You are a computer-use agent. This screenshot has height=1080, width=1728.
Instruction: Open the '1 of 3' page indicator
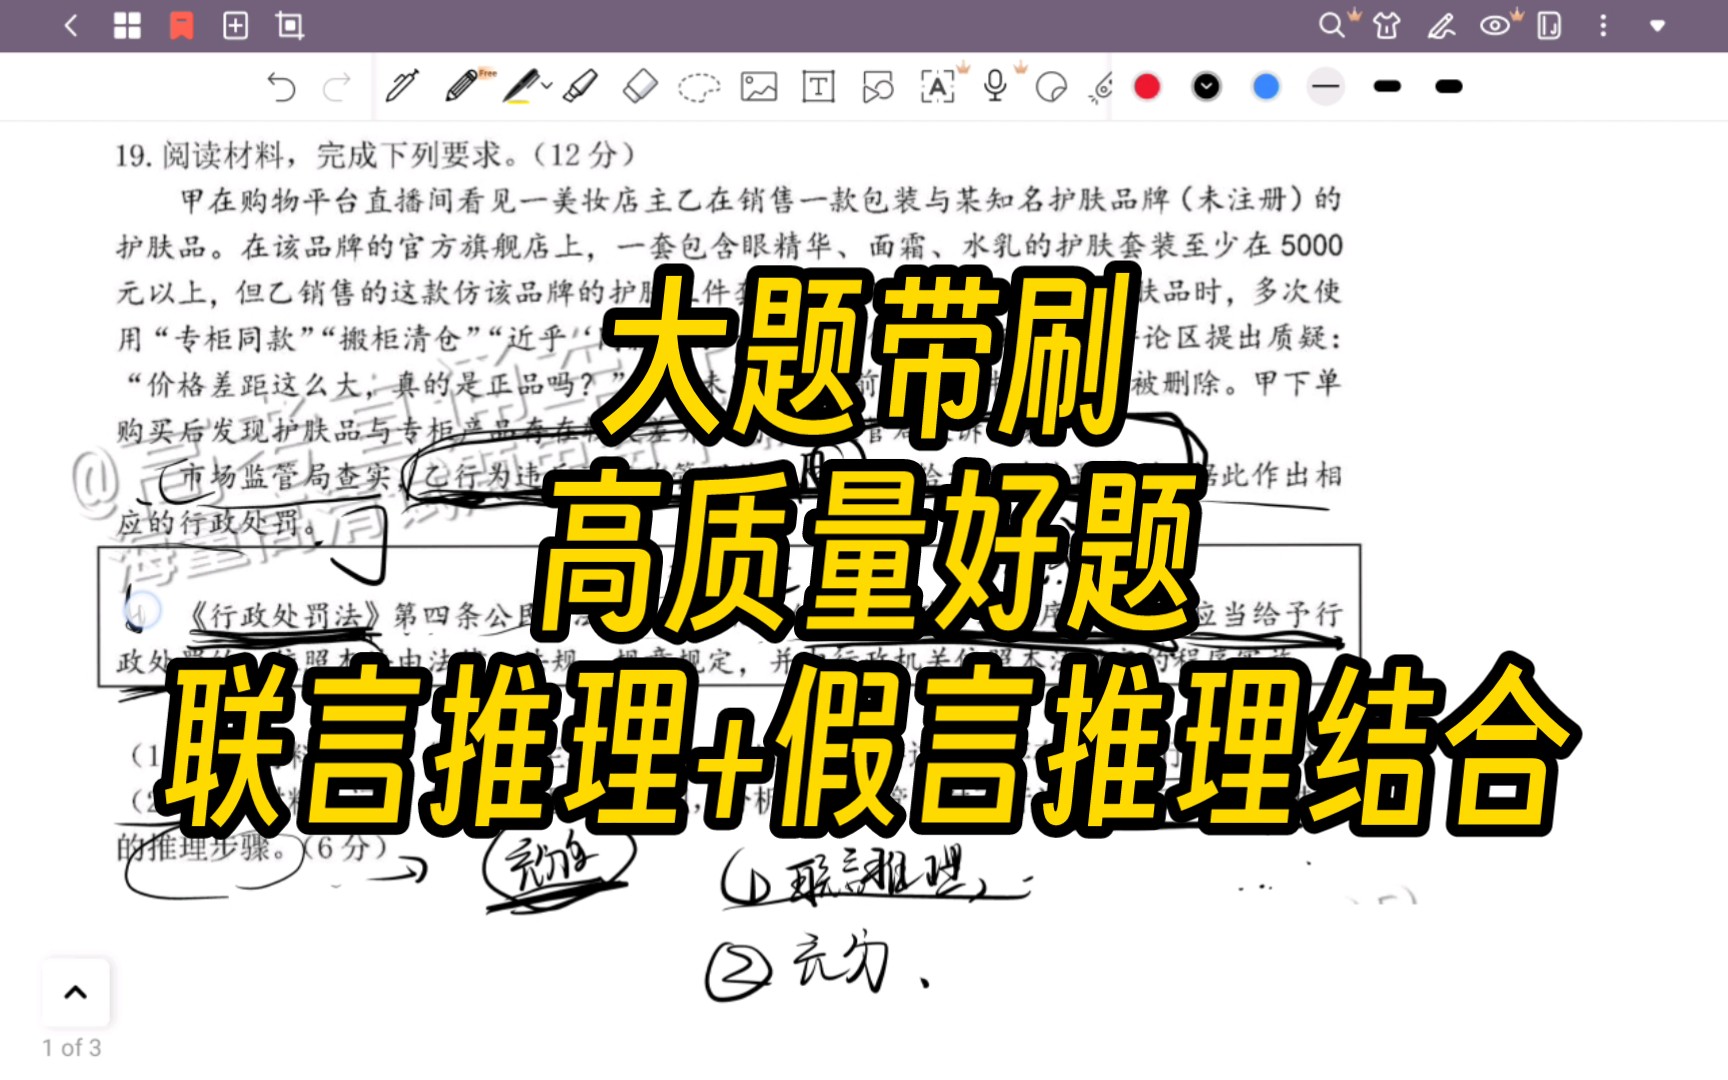(72, 1048)
